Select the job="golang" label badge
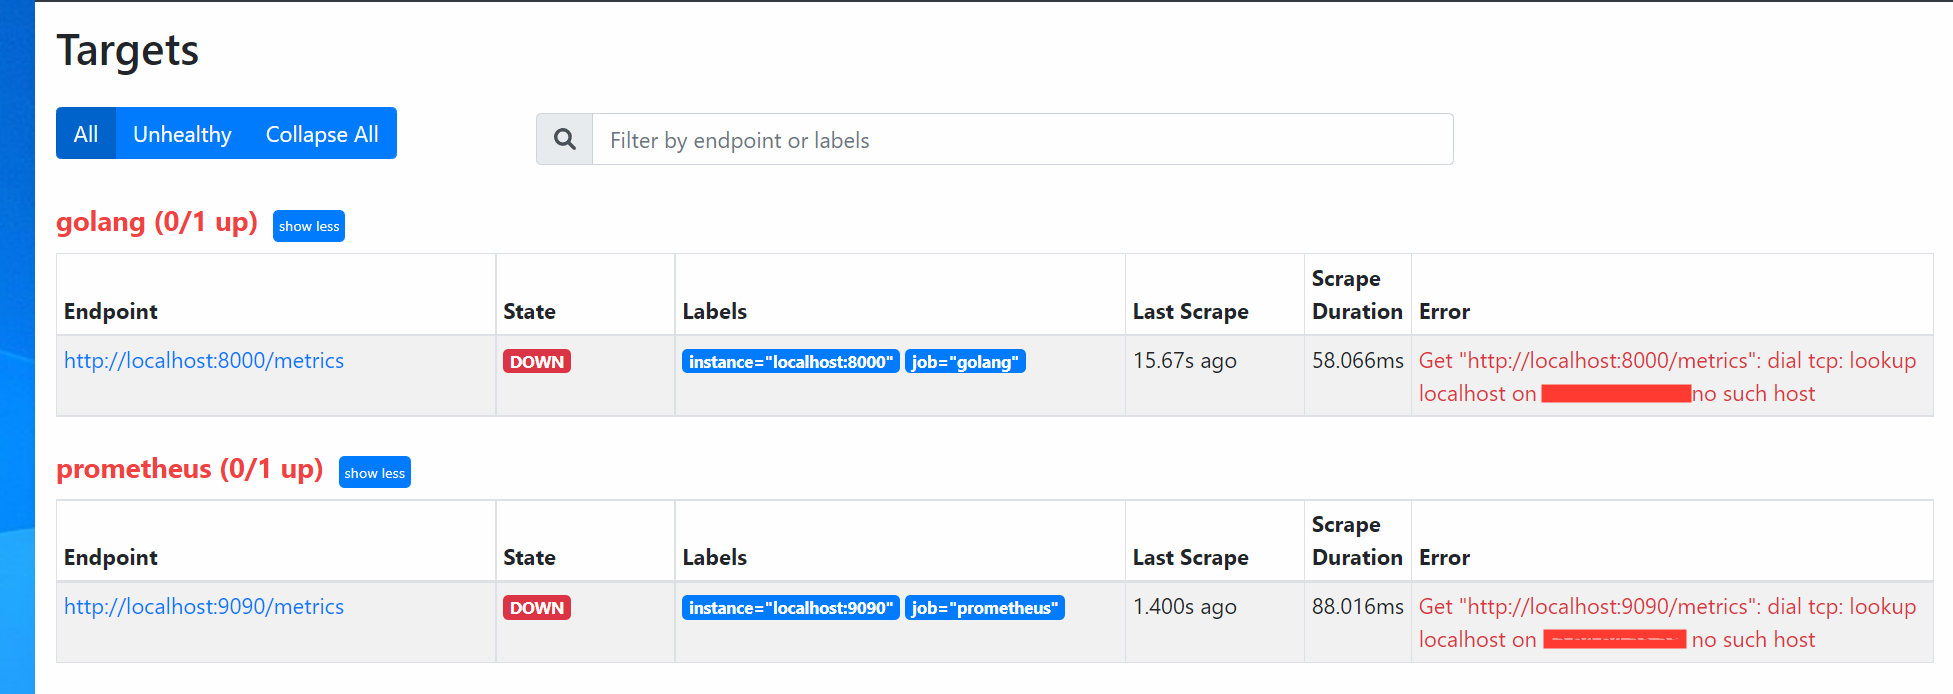This screenshot has width=1953, height=694. click(x=964, y=361)
